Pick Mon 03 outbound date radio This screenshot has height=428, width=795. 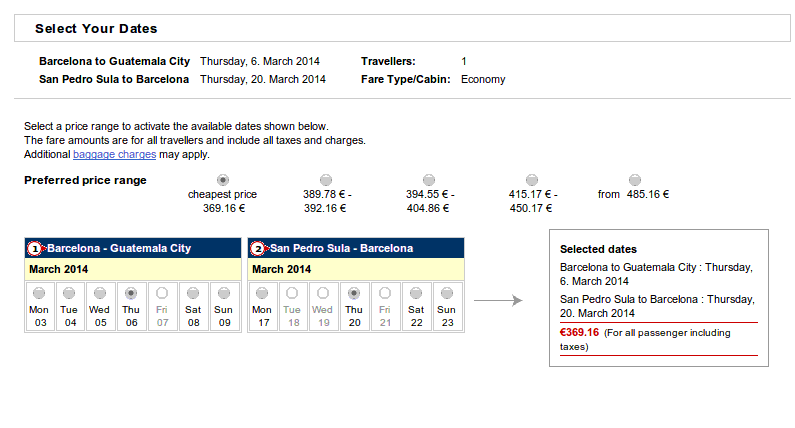click(x=39, y=293)
